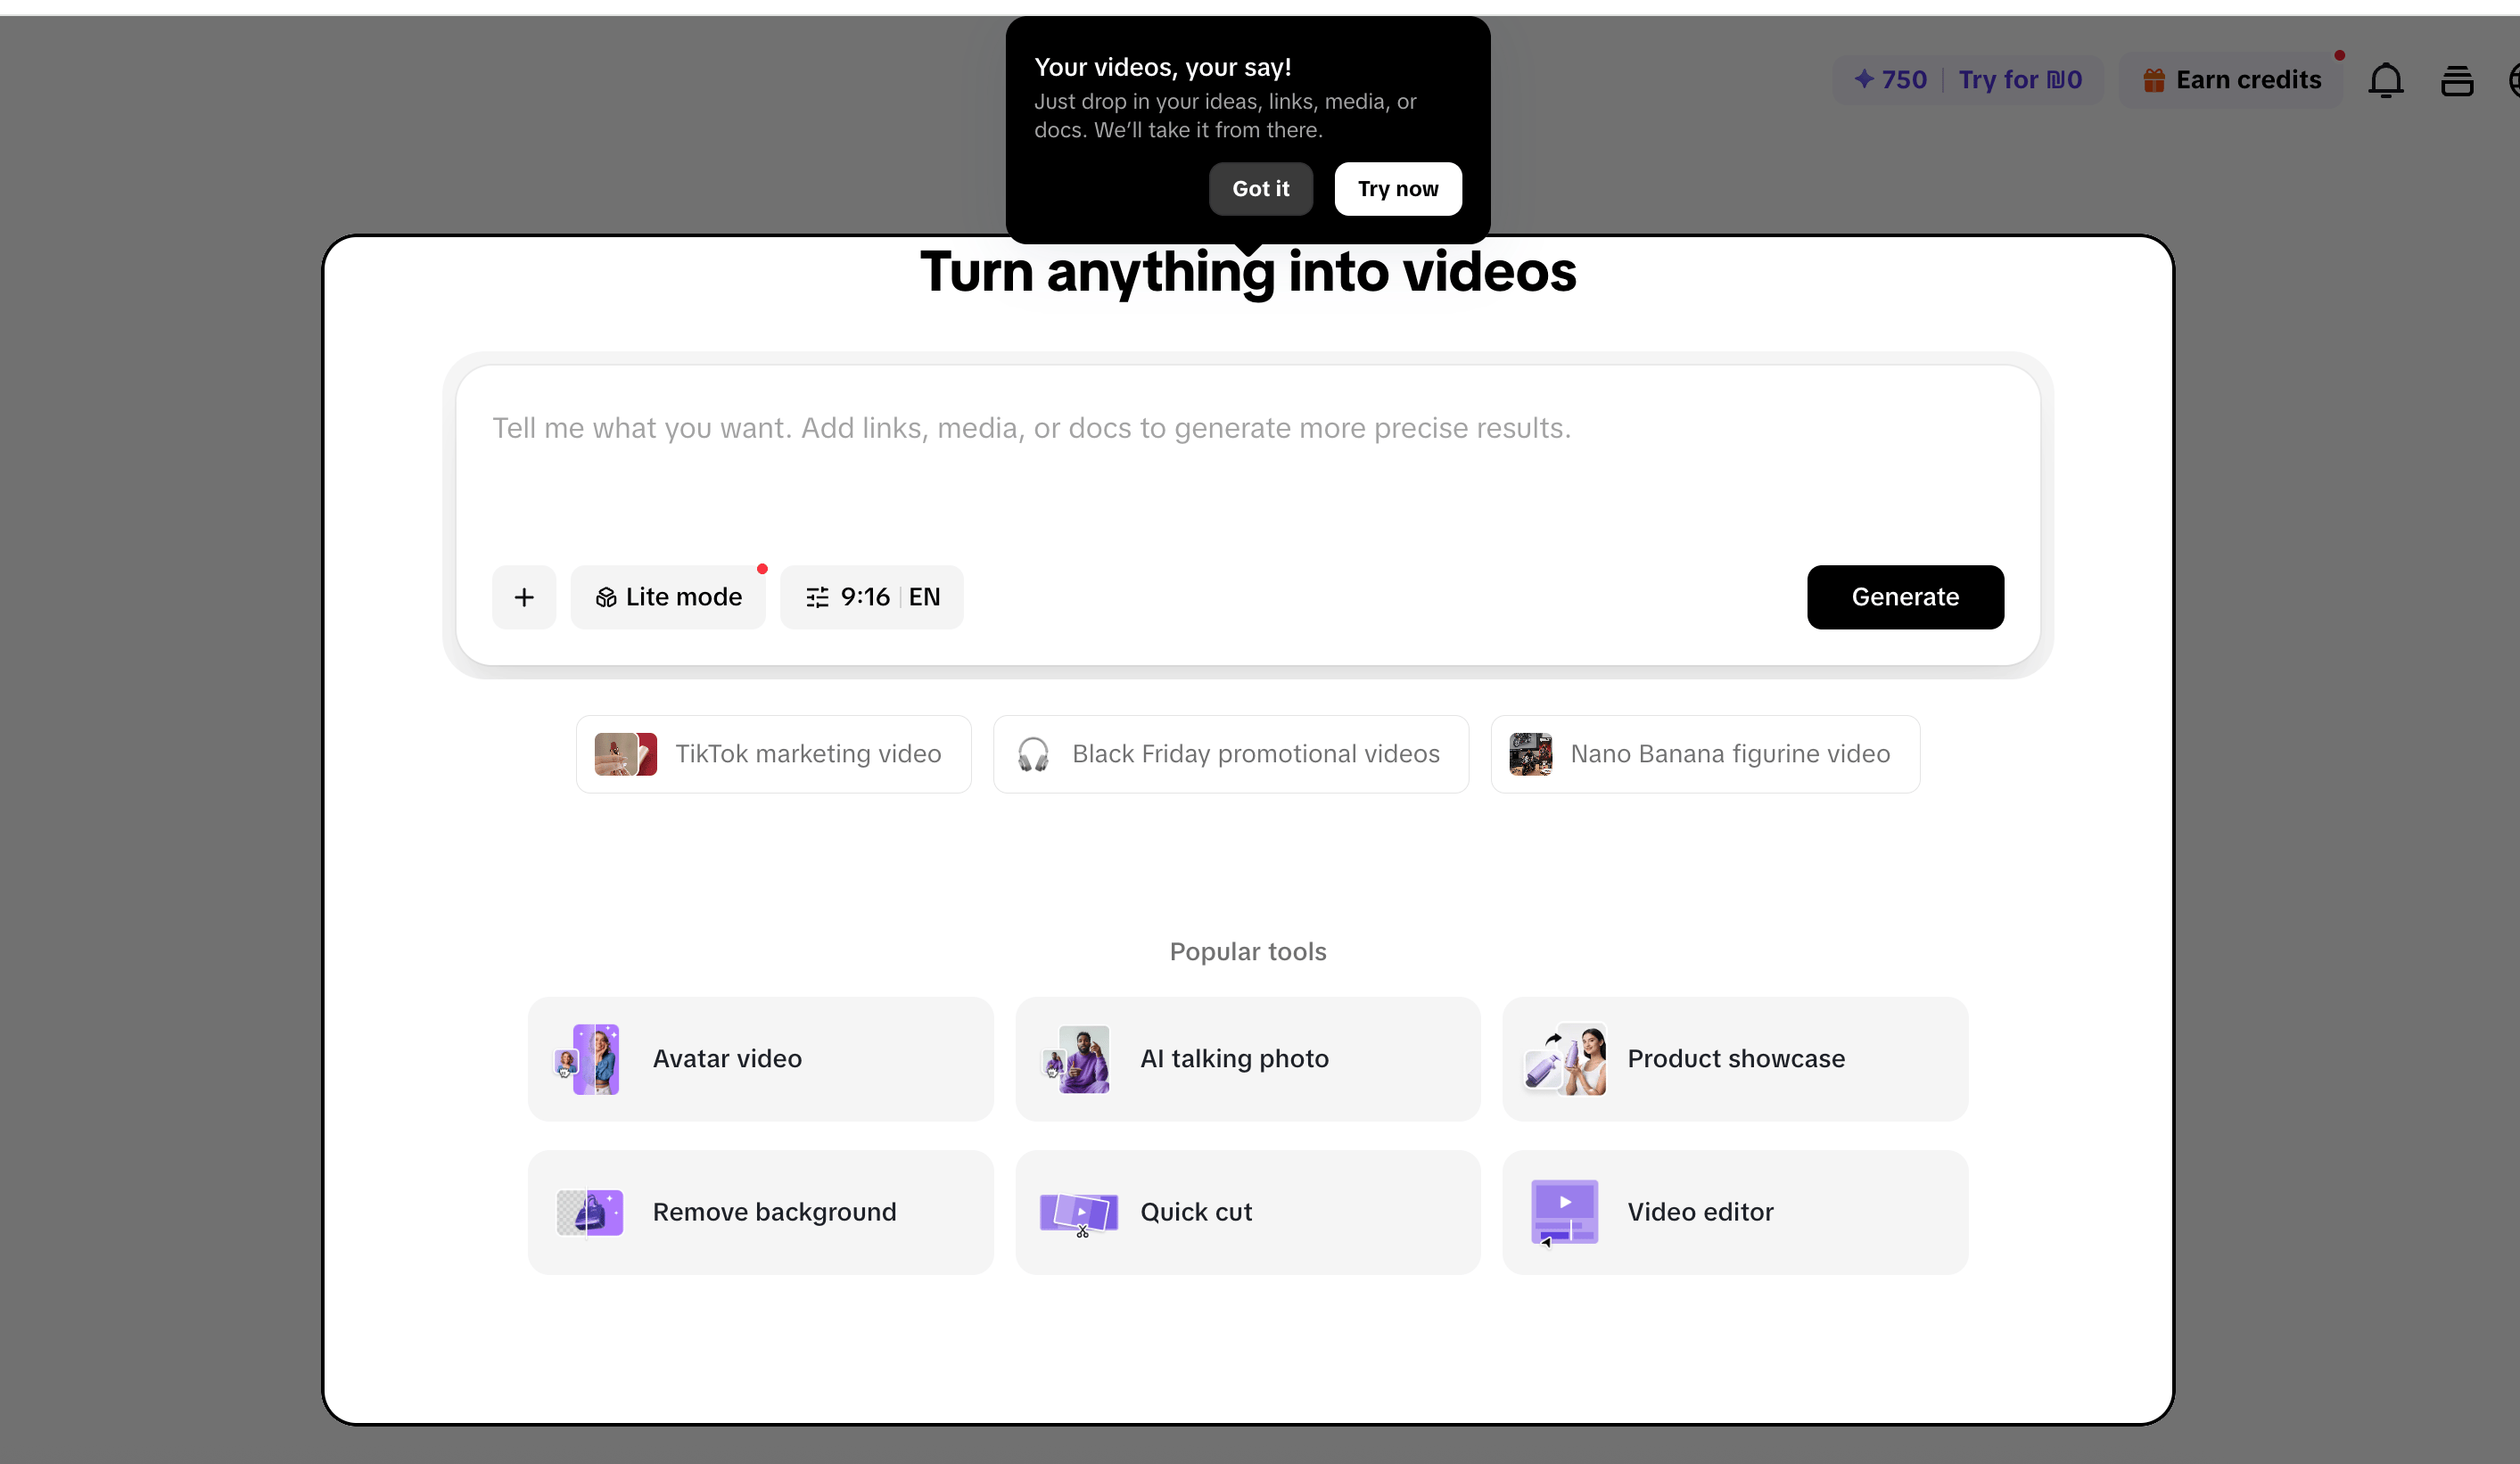Viewport: 2520px width, 1464px height.
Task: Click the Avatar video tool icon
Action: [x=589, y=1059]
